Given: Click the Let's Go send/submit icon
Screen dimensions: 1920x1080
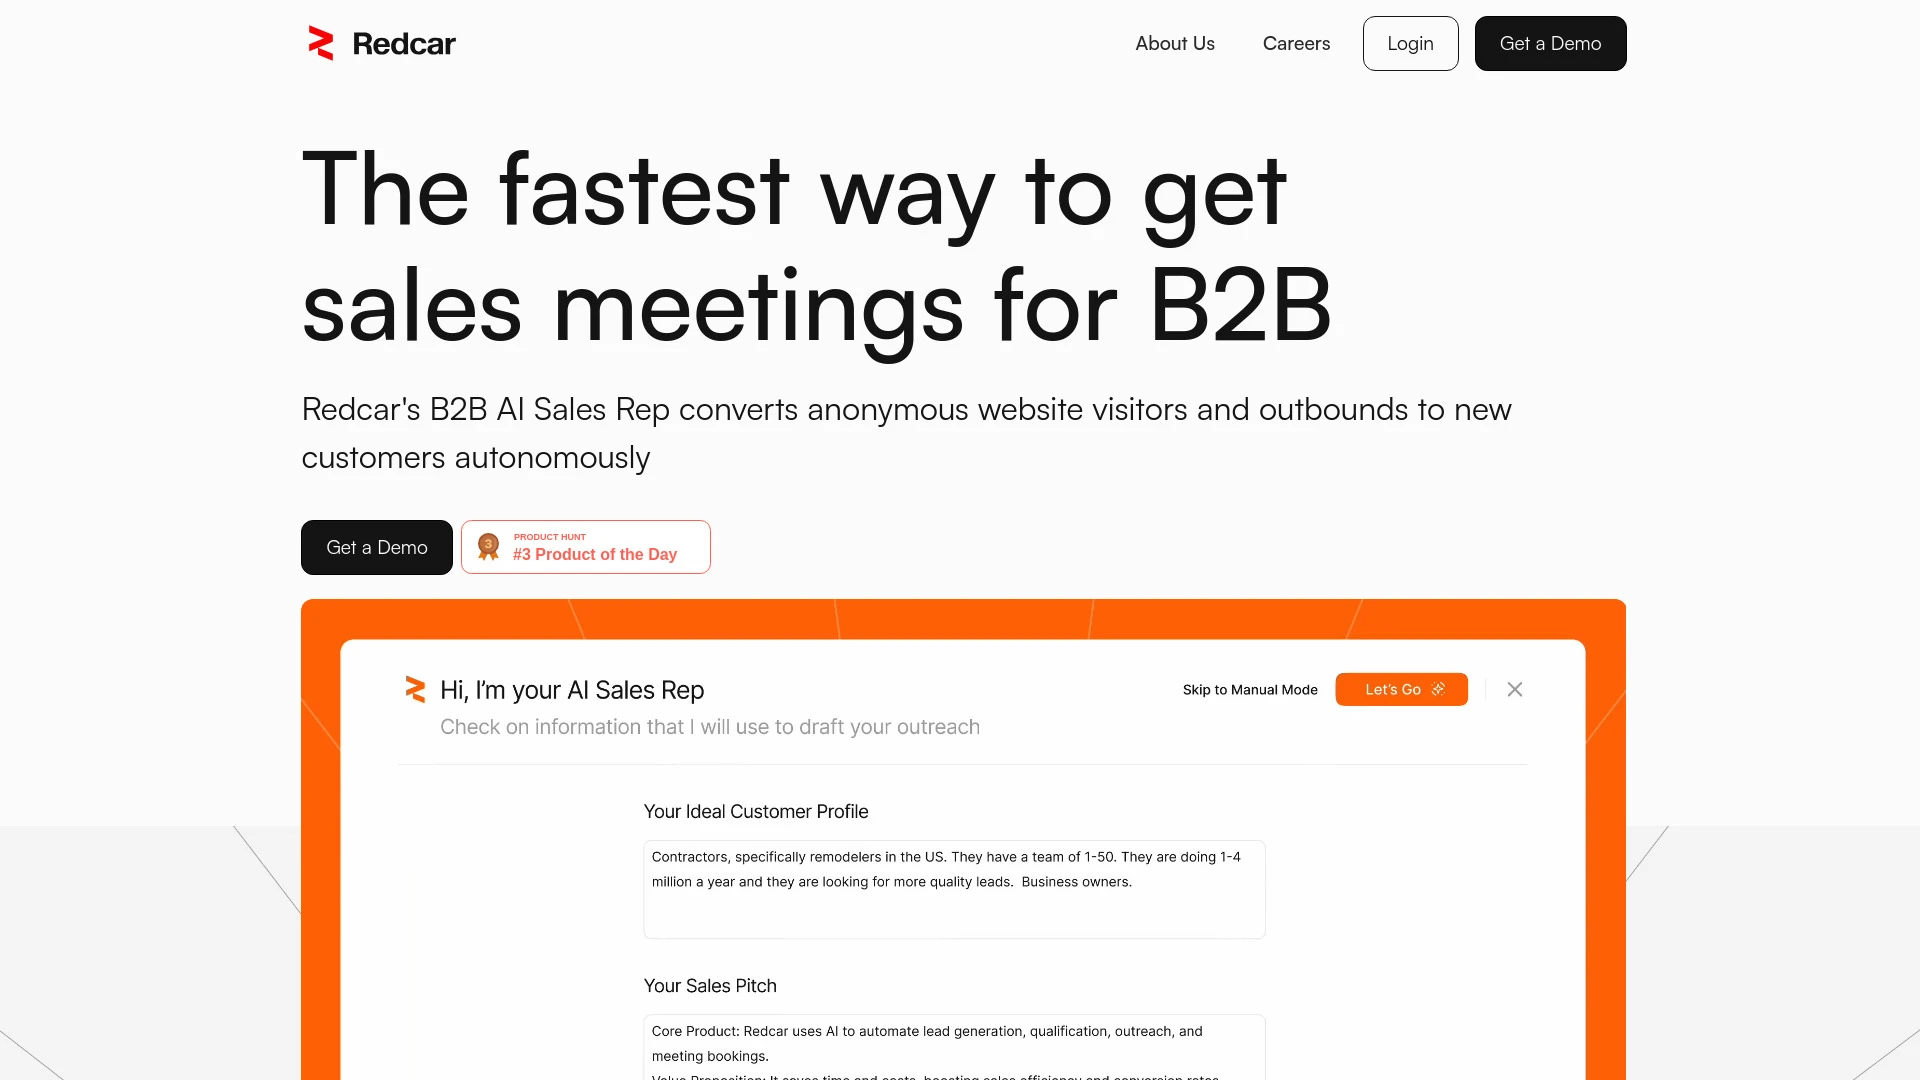Looking at the screenshot, I should (1440, 688).
